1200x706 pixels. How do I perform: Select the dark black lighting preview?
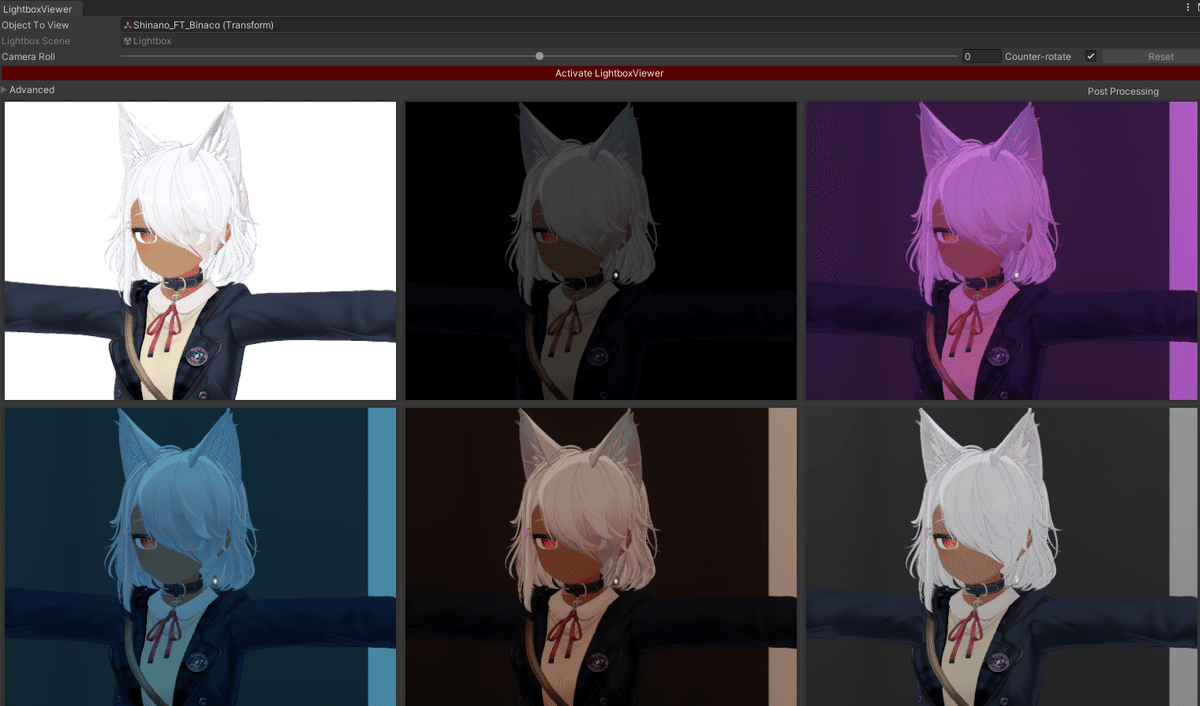tap(600, 250)
